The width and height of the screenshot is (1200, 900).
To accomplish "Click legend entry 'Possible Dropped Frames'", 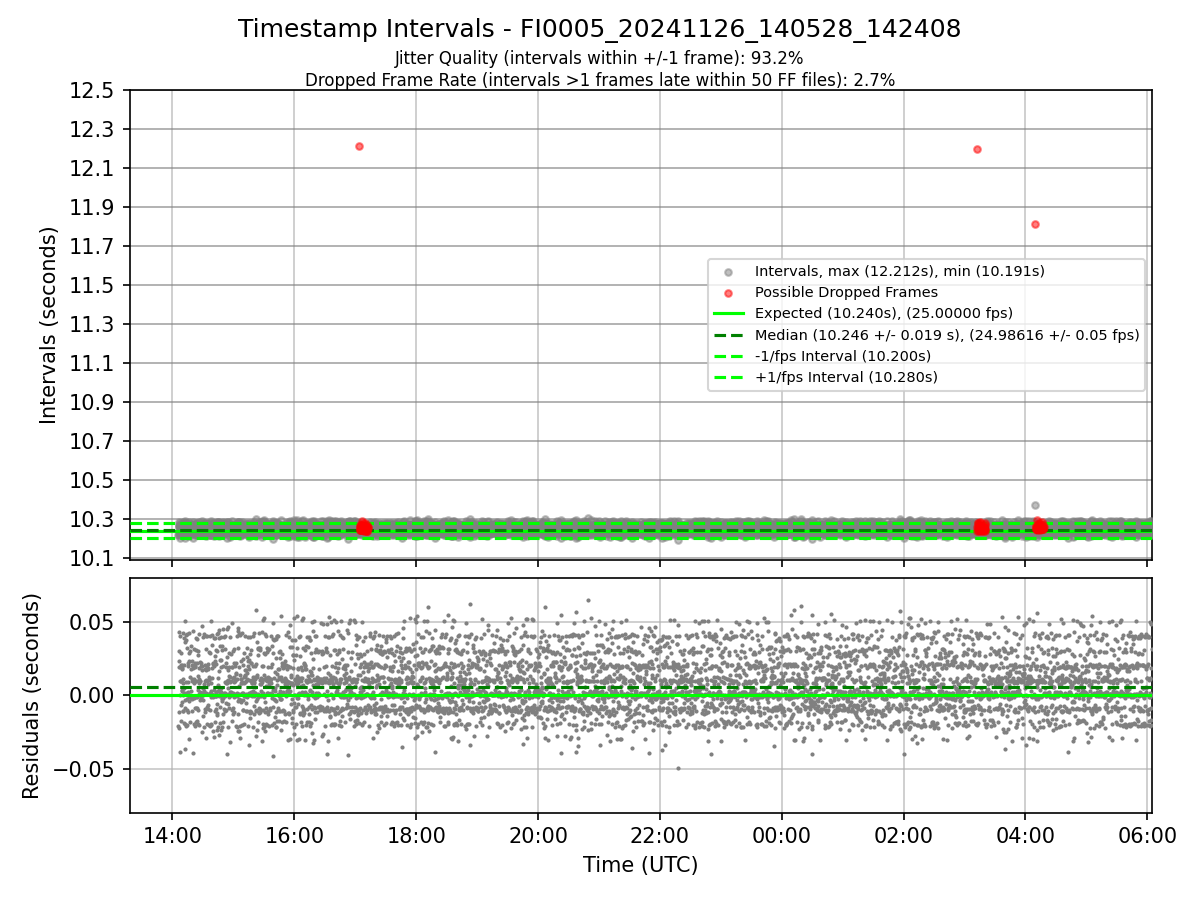I will 846,292.
